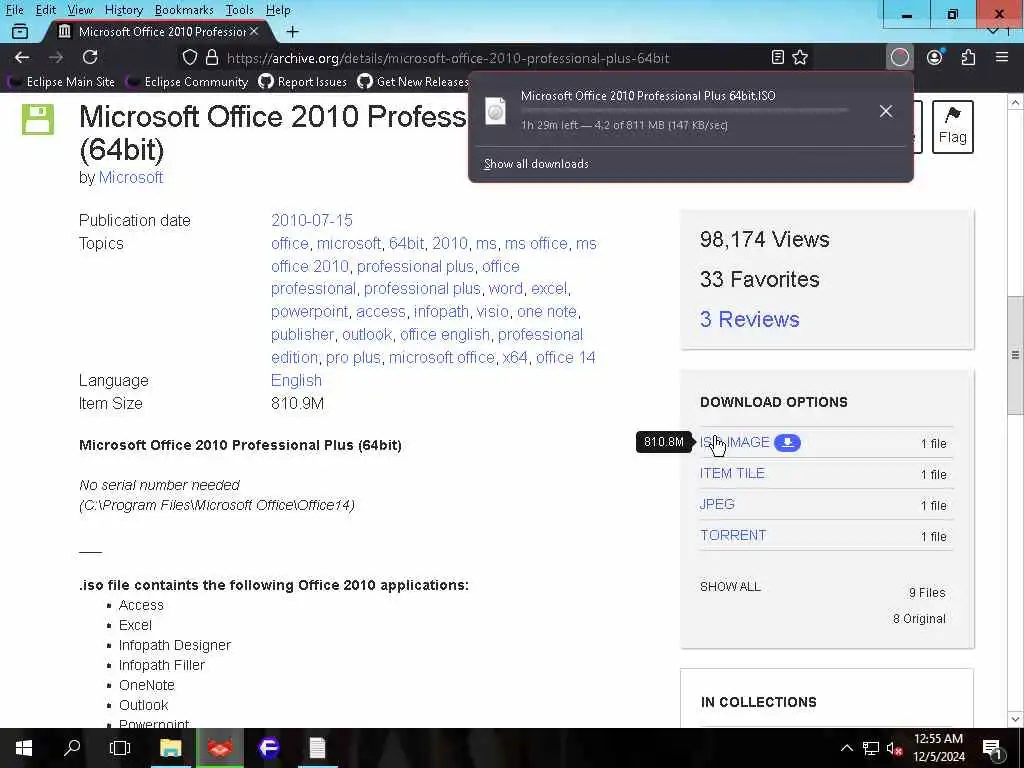Open the document app on the taskbar

pos(317,748)
